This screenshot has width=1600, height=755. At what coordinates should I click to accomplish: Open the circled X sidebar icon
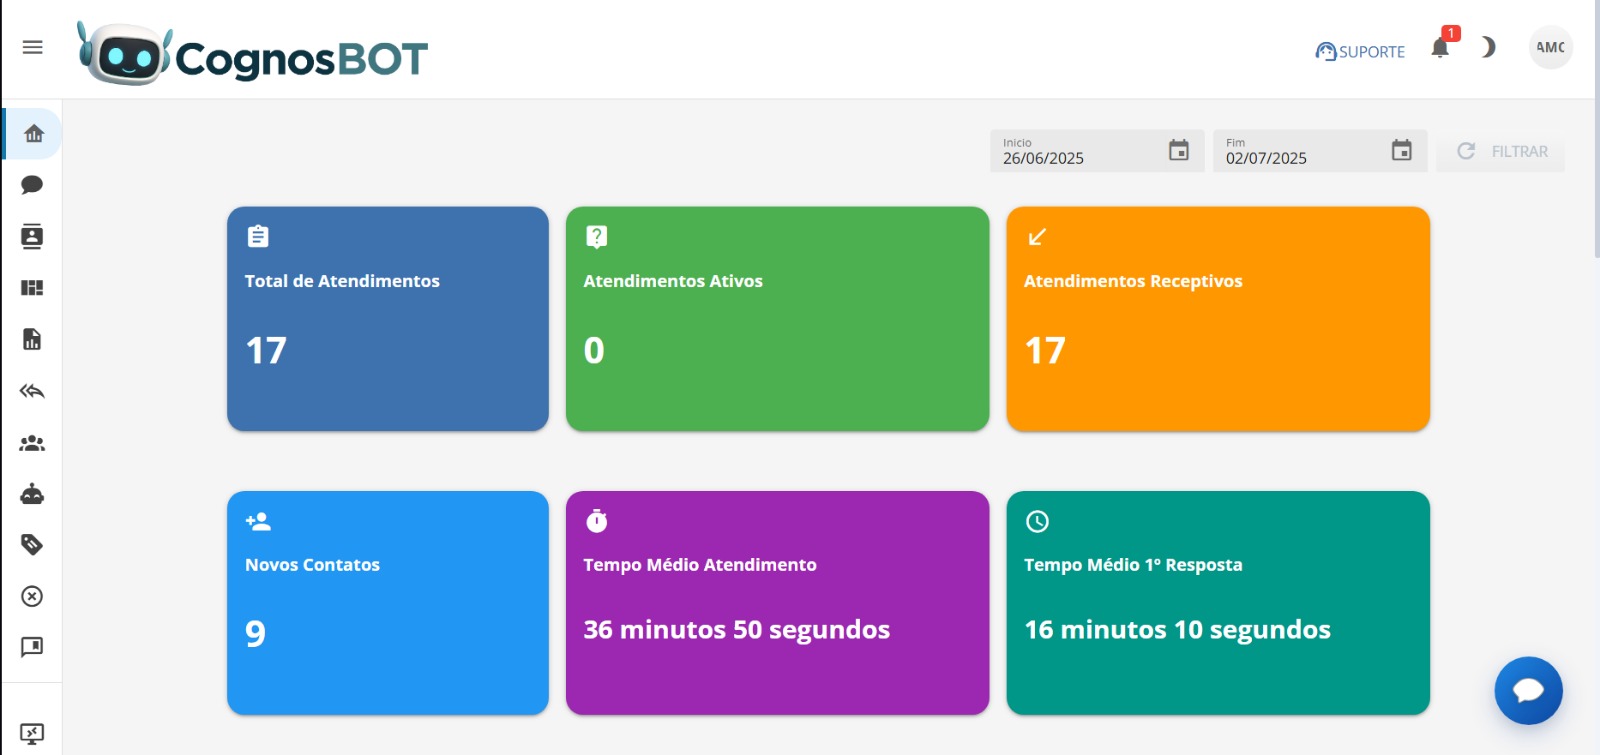click(x=32, y=597)
